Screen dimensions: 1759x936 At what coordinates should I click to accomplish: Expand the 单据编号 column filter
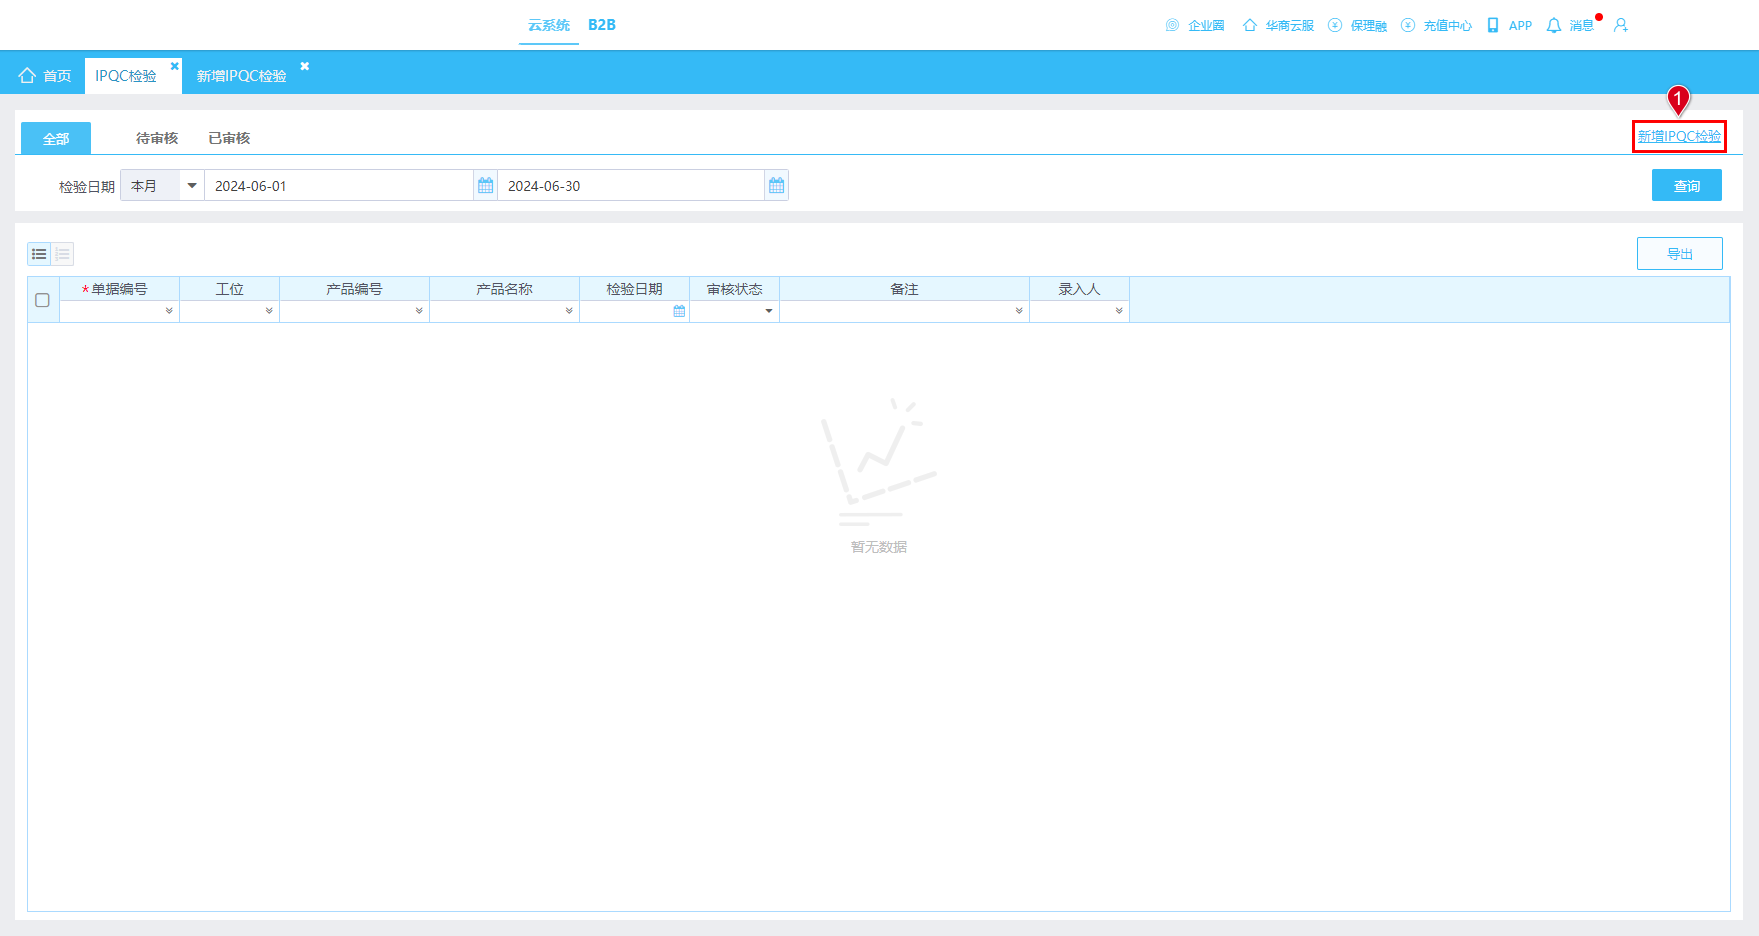coord(169,311)
